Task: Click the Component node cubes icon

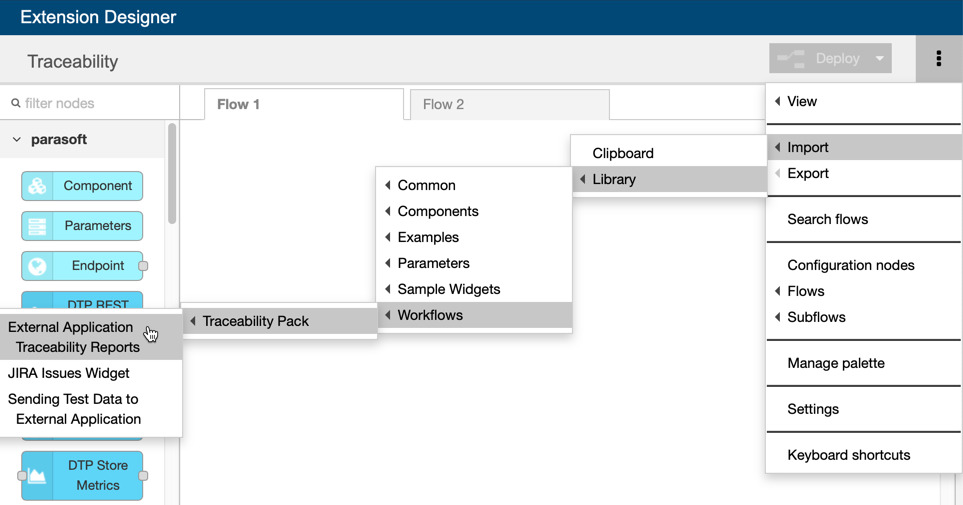Action: click(37, 186)
